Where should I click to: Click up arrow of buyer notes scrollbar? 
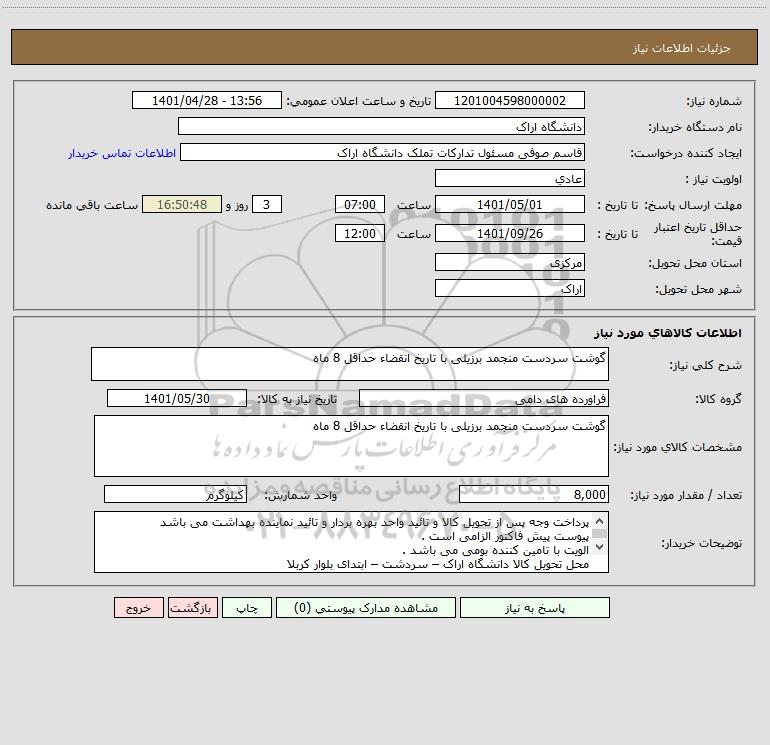599,521
